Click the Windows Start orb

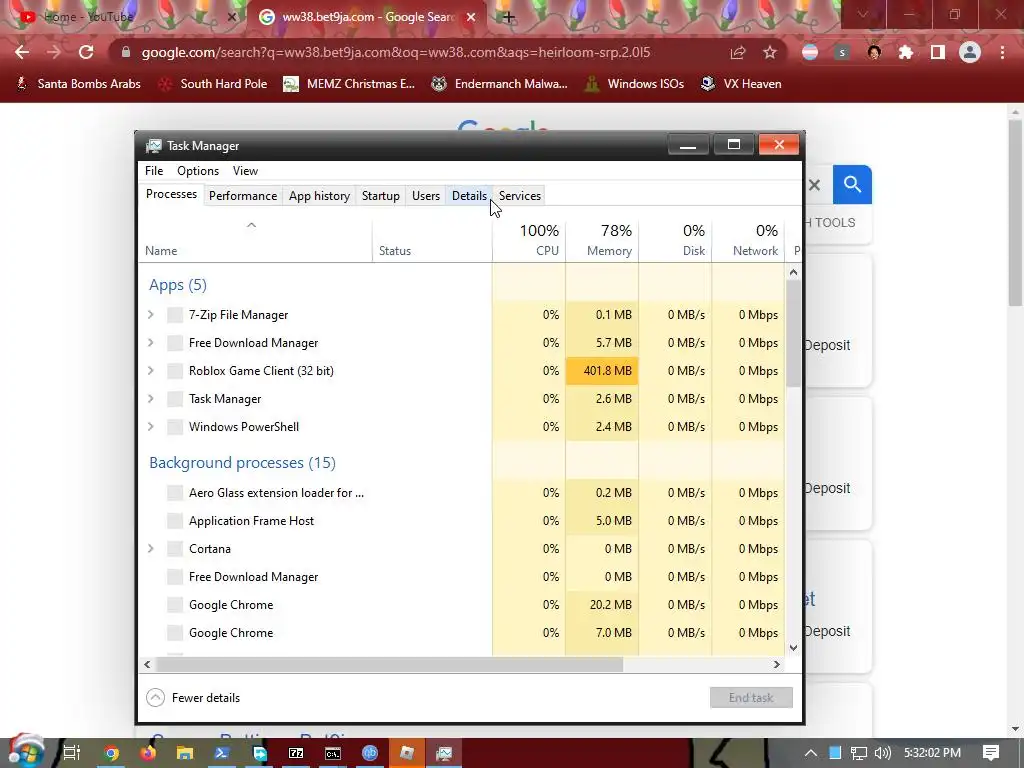(x=25, y=752)
